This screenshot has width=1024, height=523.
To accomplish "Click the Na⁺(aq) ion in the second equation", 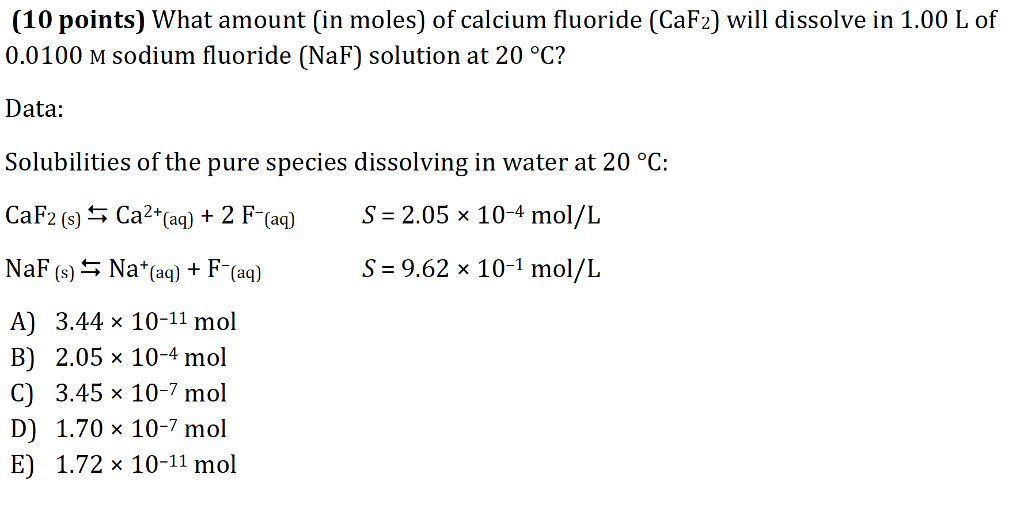I will tap(144, 269).
